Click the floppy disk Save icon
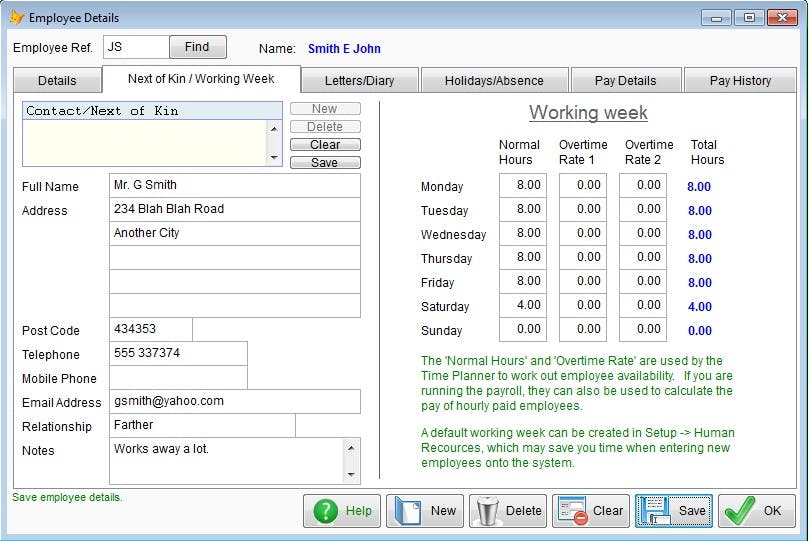Image resolution: width=809 pixels, height=541 pixels. [654, 511]
